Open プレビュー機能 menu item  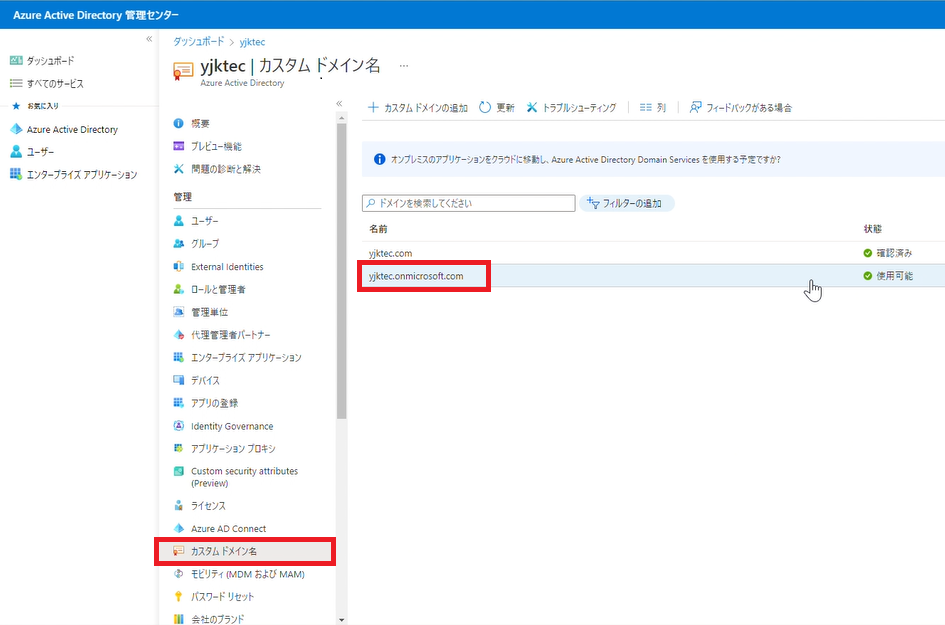click(x=216, y=146)
